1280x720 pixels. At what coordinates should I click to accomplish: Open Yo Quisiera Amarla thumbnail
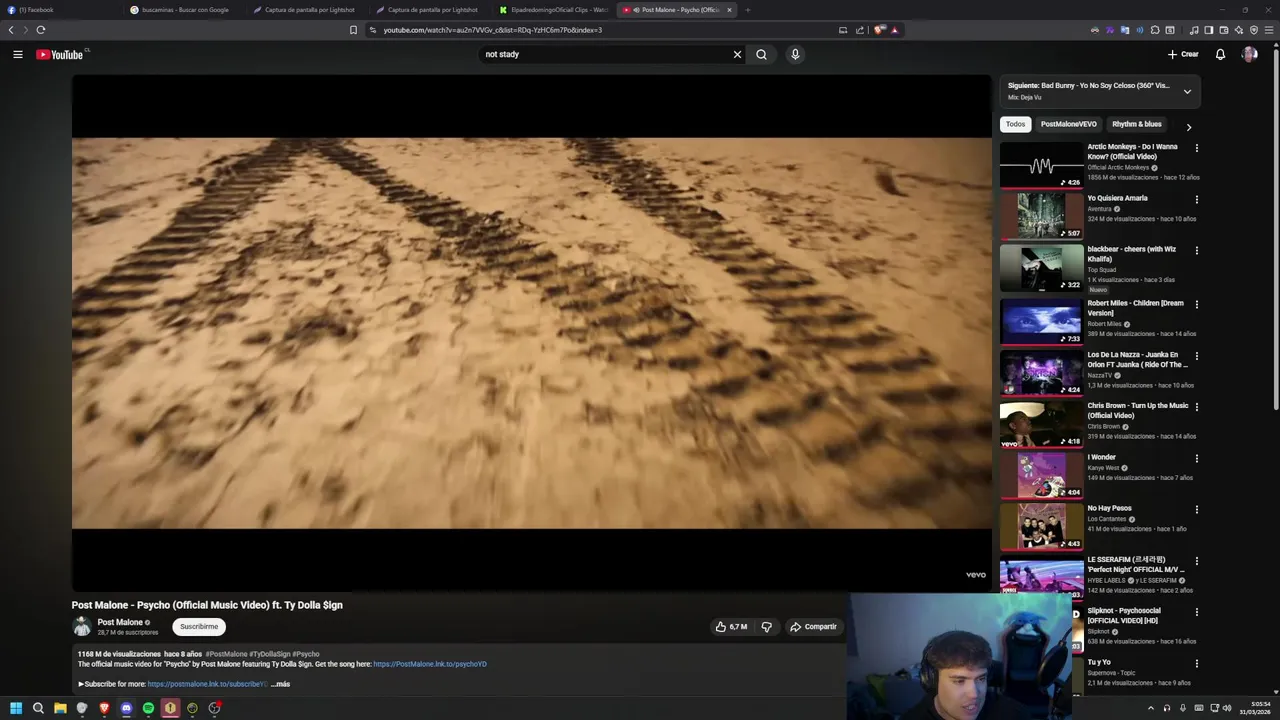tap(1041, 216)
